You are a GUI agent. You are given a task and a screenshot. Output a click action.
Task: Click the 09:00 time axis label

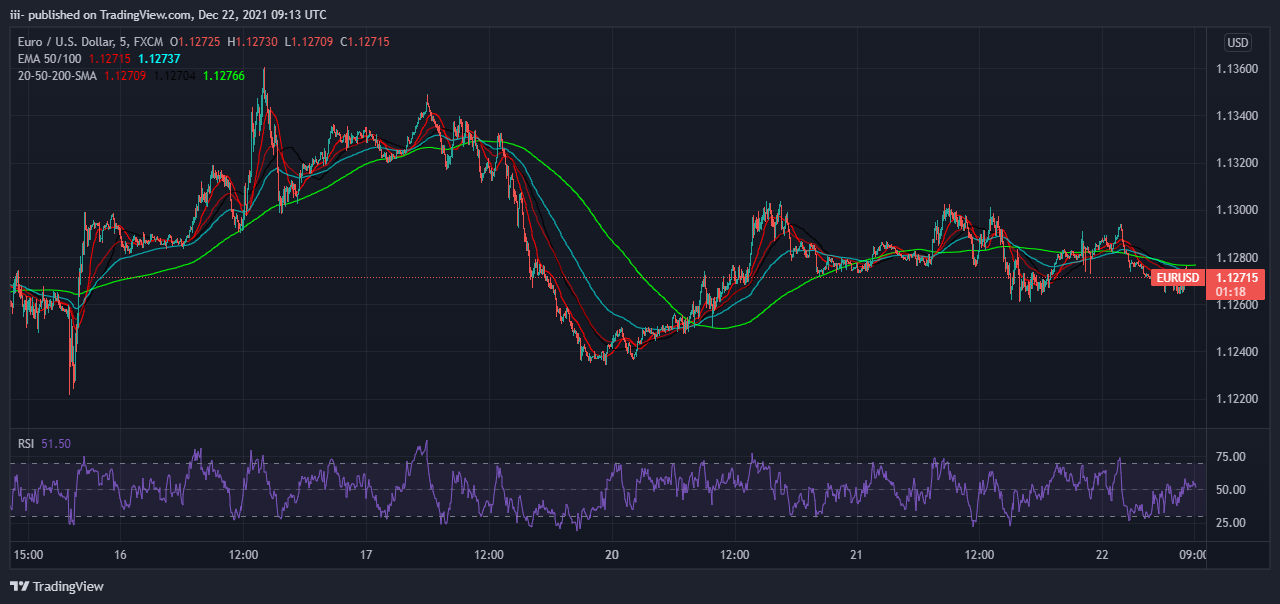point(1193,555)
